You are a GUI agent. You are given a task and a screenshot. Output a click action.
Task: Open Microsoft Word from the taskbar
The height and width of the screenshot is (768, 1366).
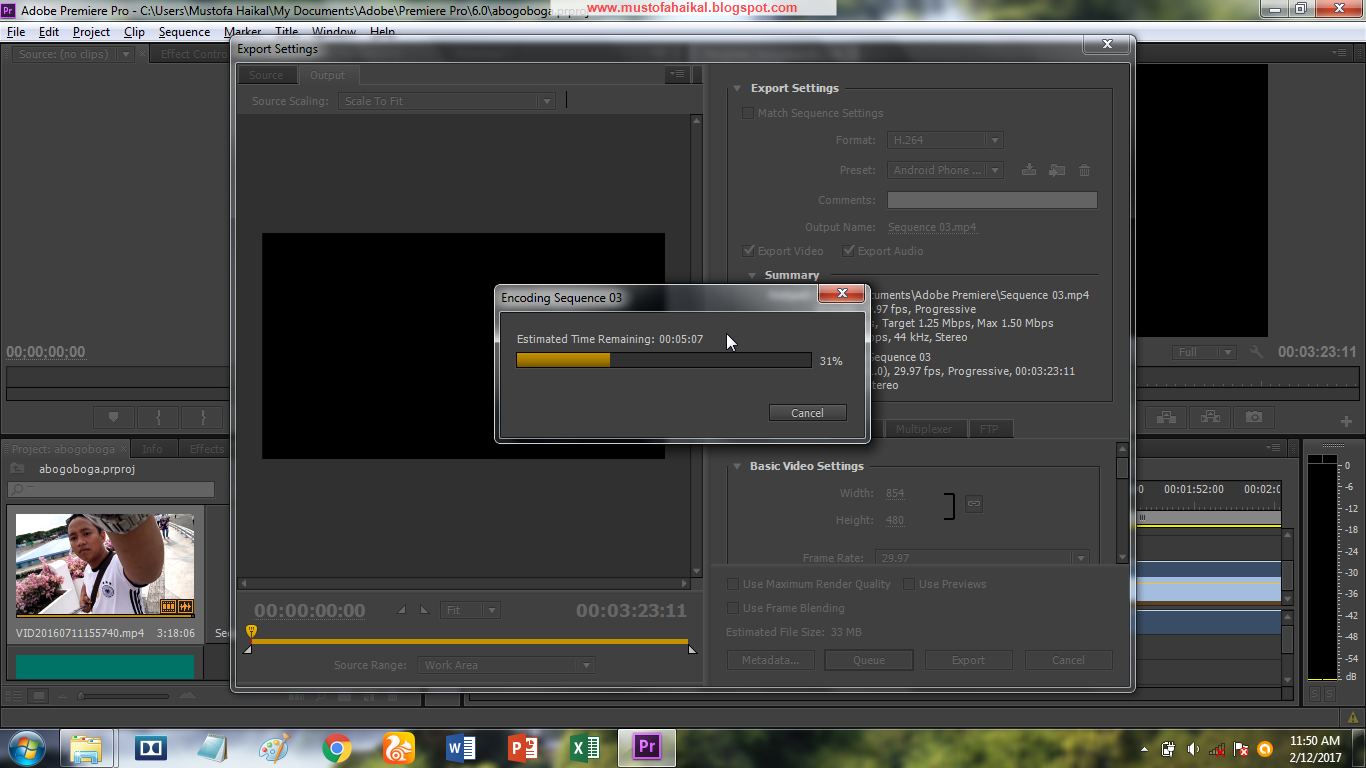[x=461, y=748]
